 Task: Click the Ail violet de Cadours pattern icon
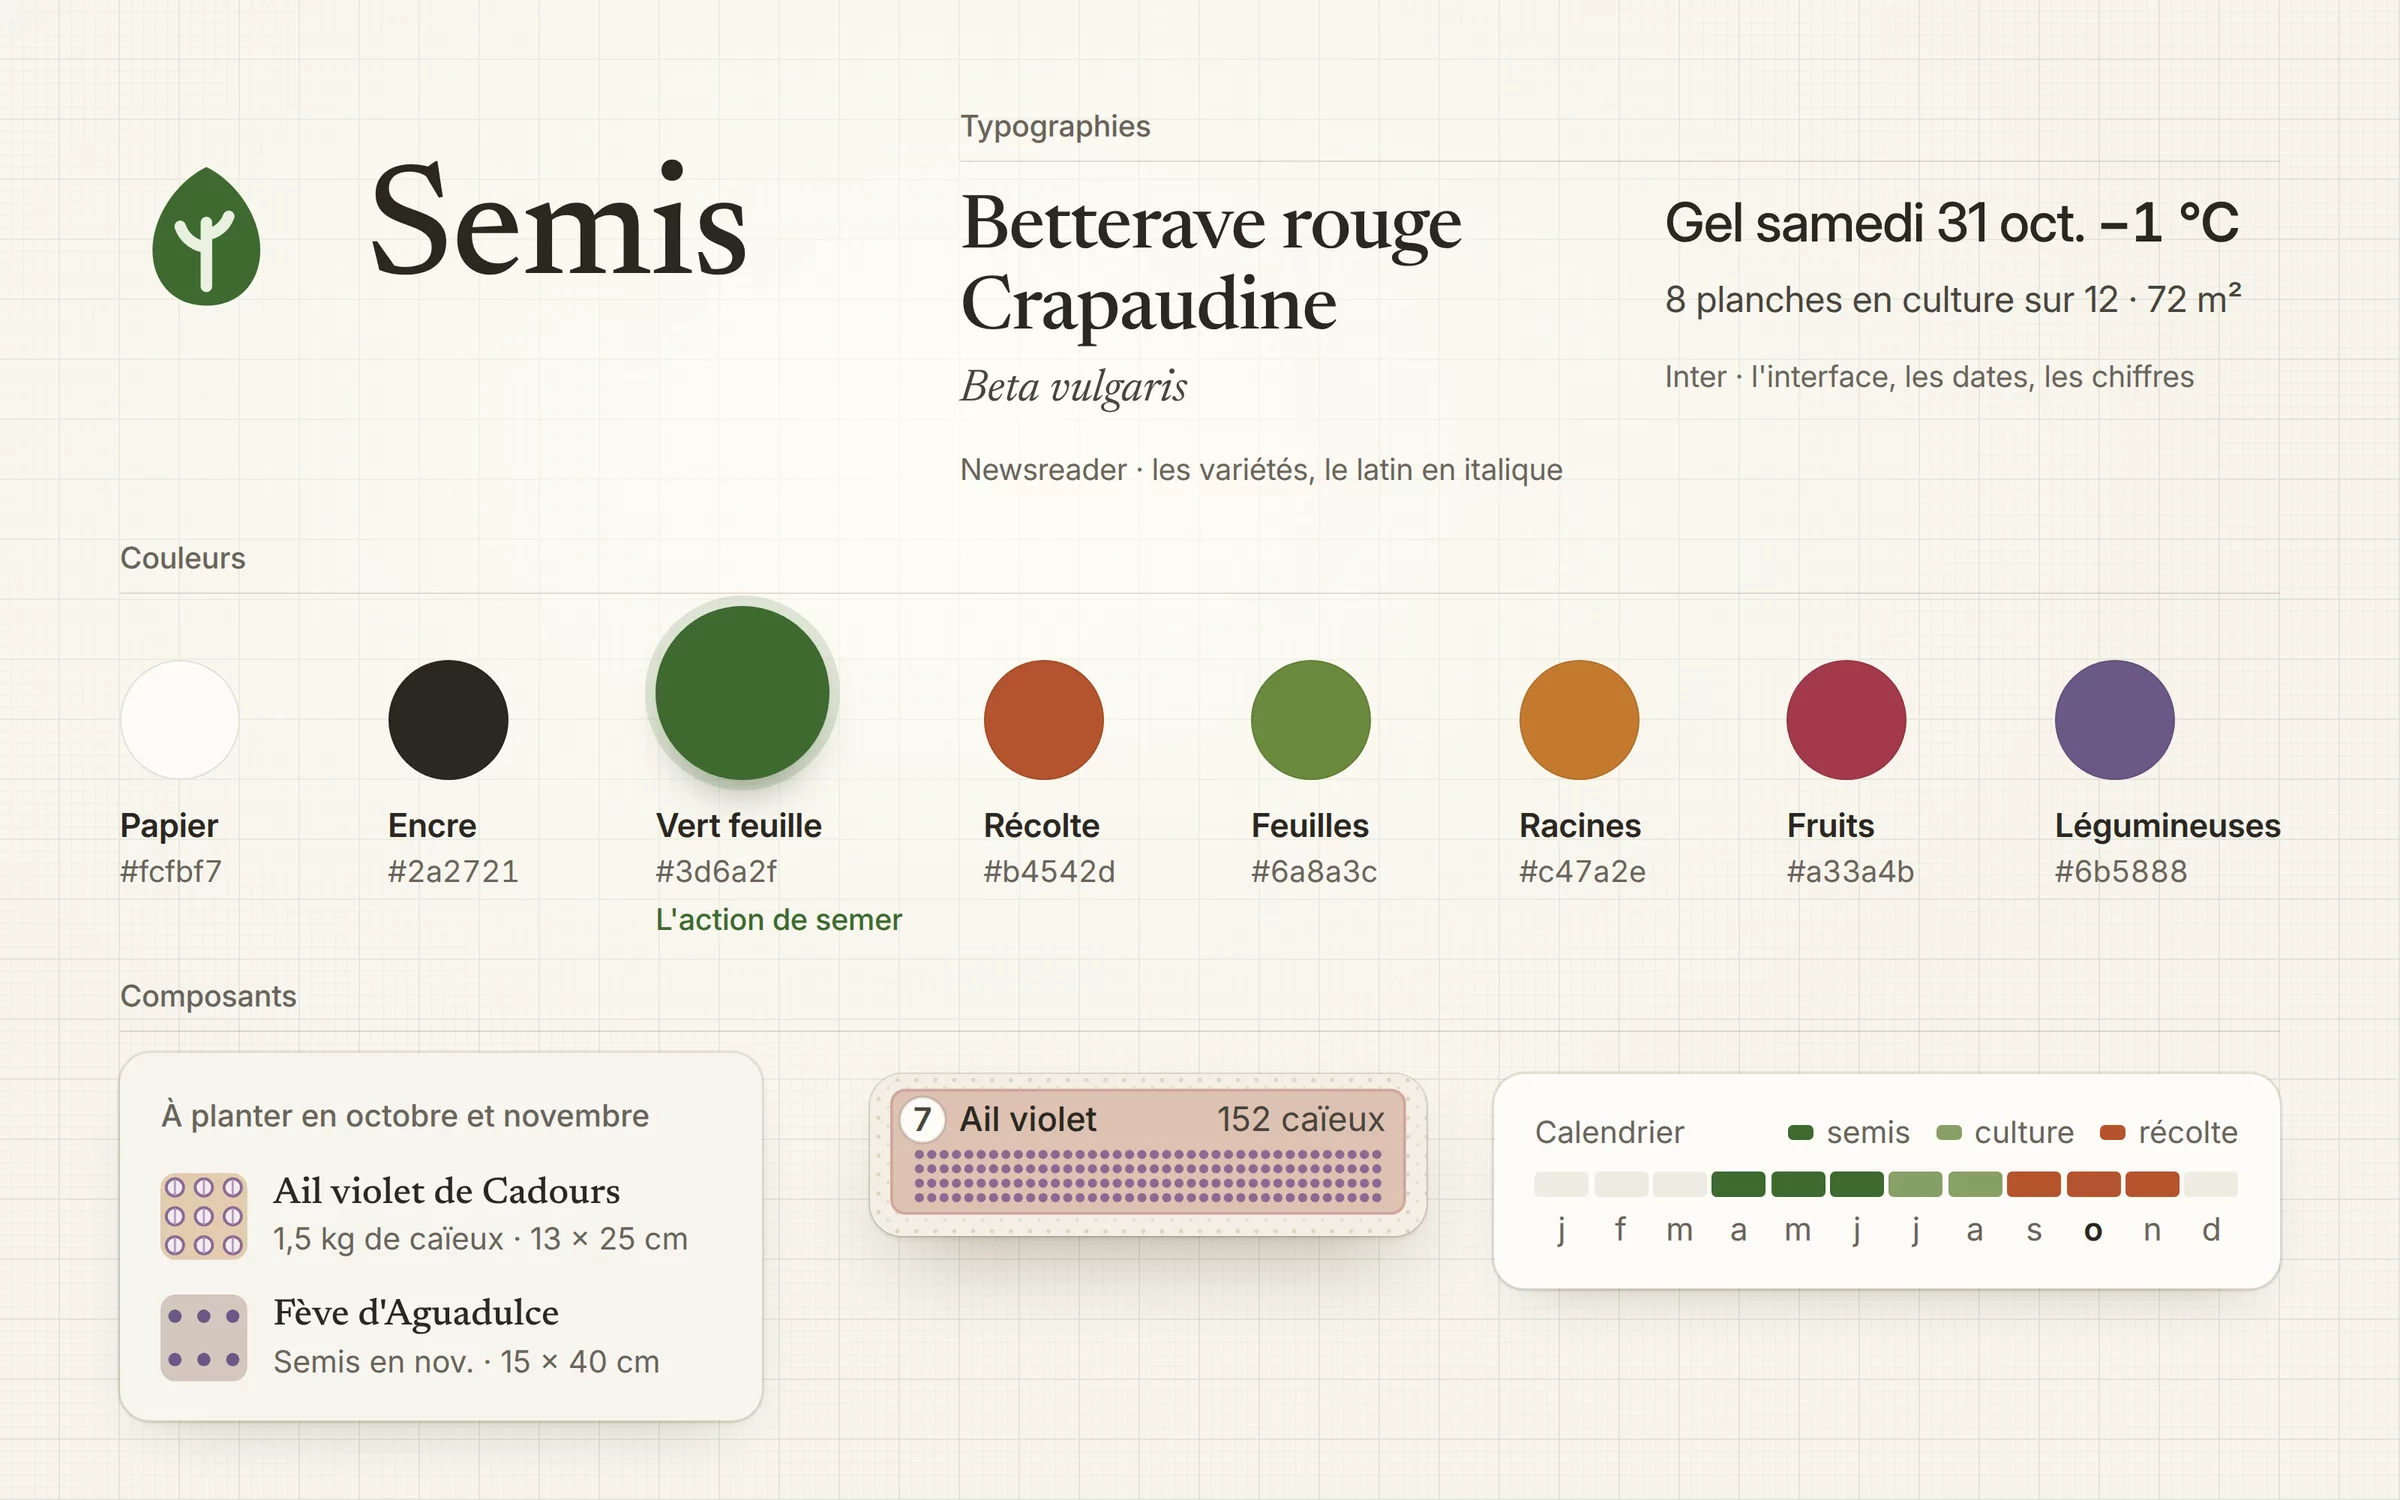[204, 1215]
